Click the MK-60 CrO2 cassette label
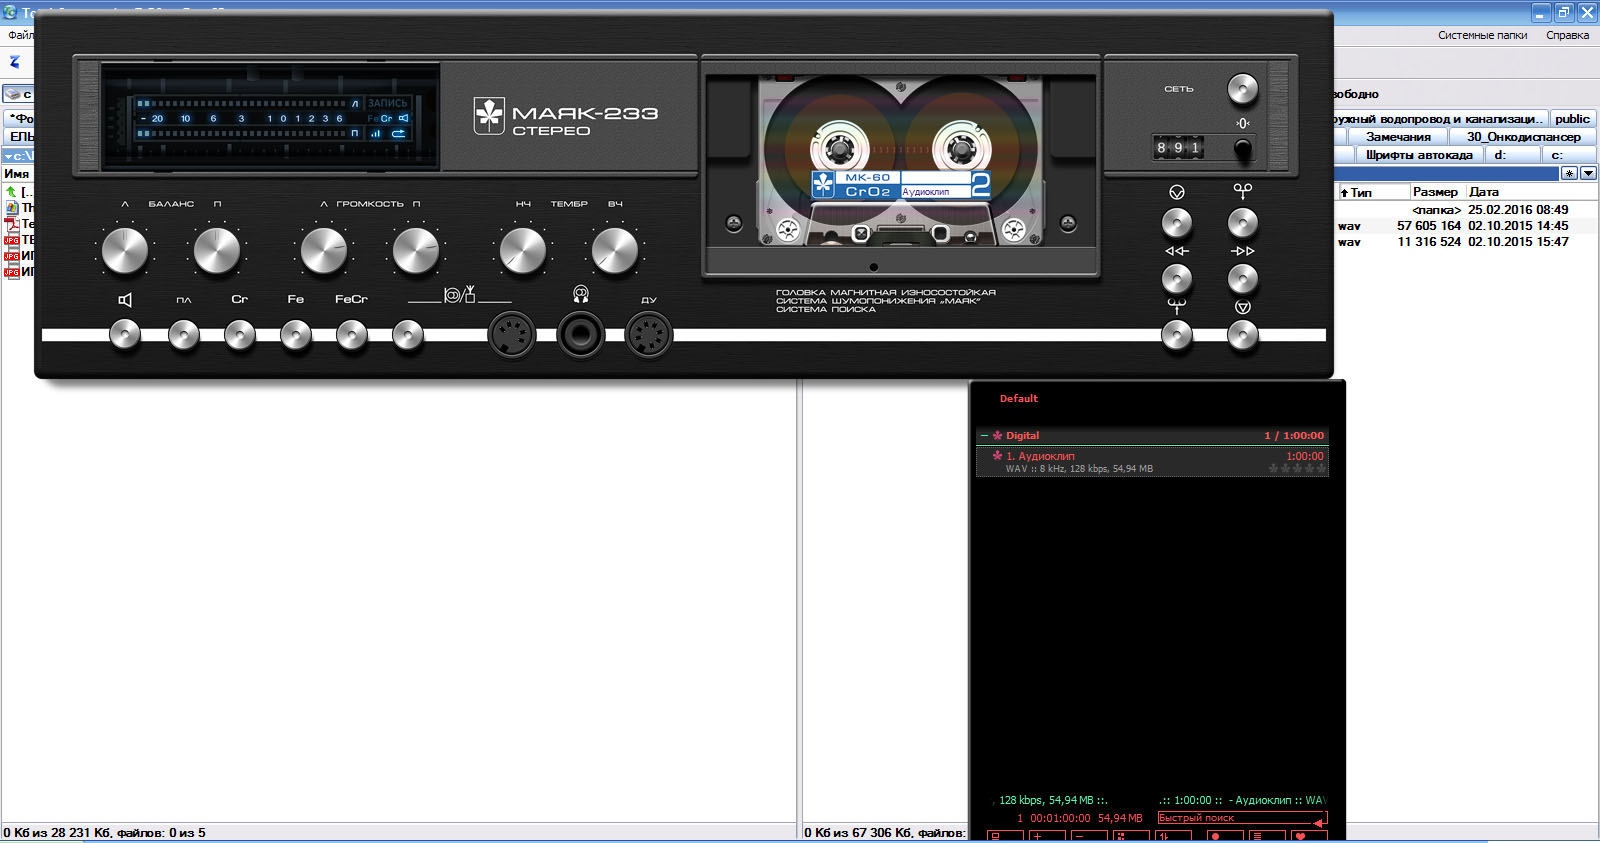The image size is (1600, 843). [900, 184]
